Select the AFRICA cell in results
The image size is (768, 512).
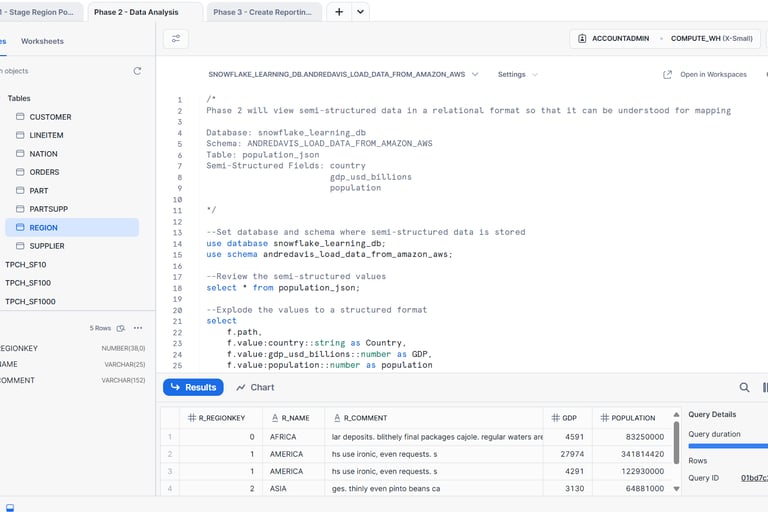(x=294, y=437)
